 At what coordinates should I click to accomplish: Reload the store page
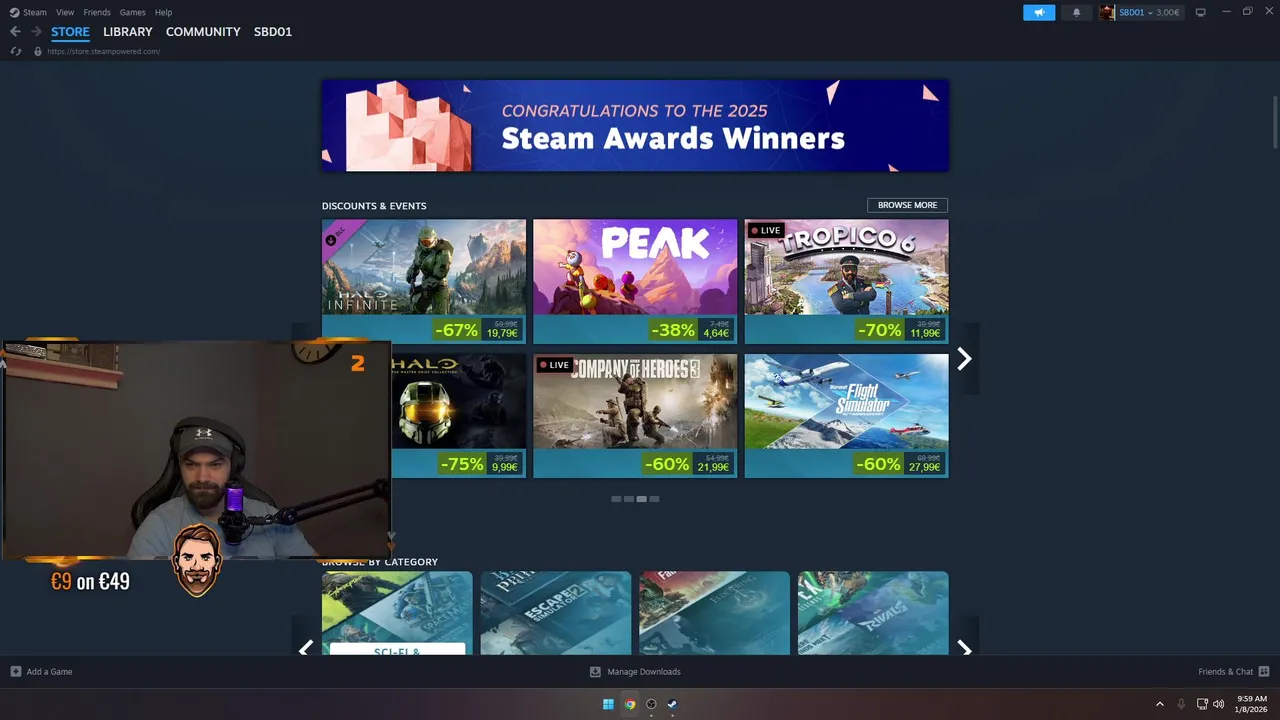pos(15,51)
